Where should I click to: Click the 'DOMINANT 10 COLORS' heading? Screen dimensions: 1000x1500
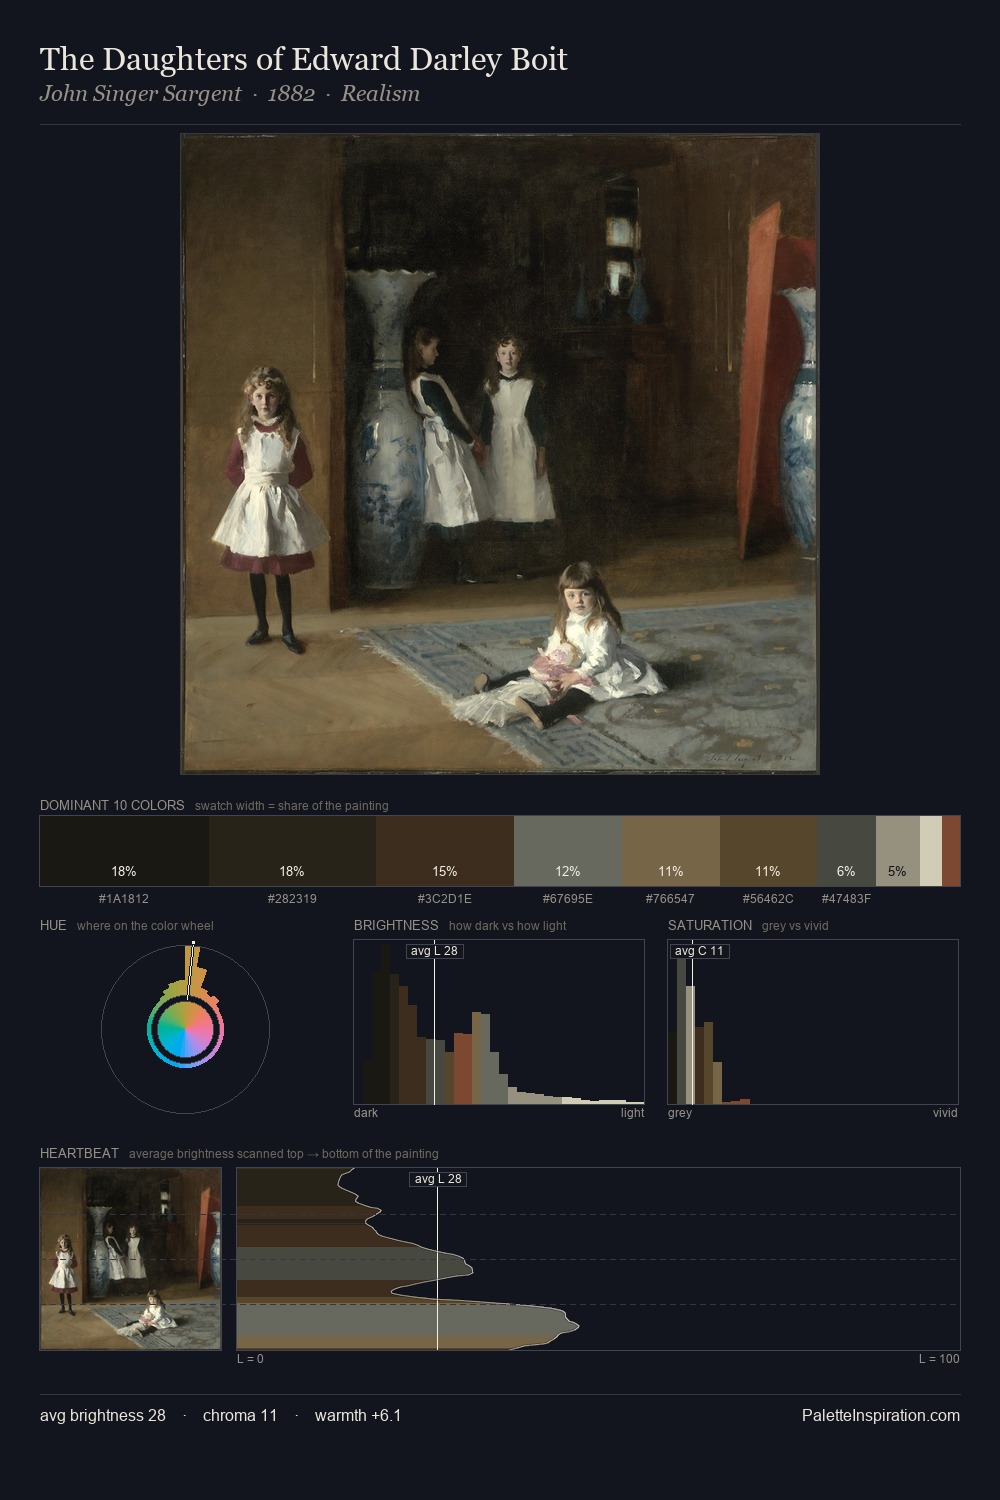(112, 805)
